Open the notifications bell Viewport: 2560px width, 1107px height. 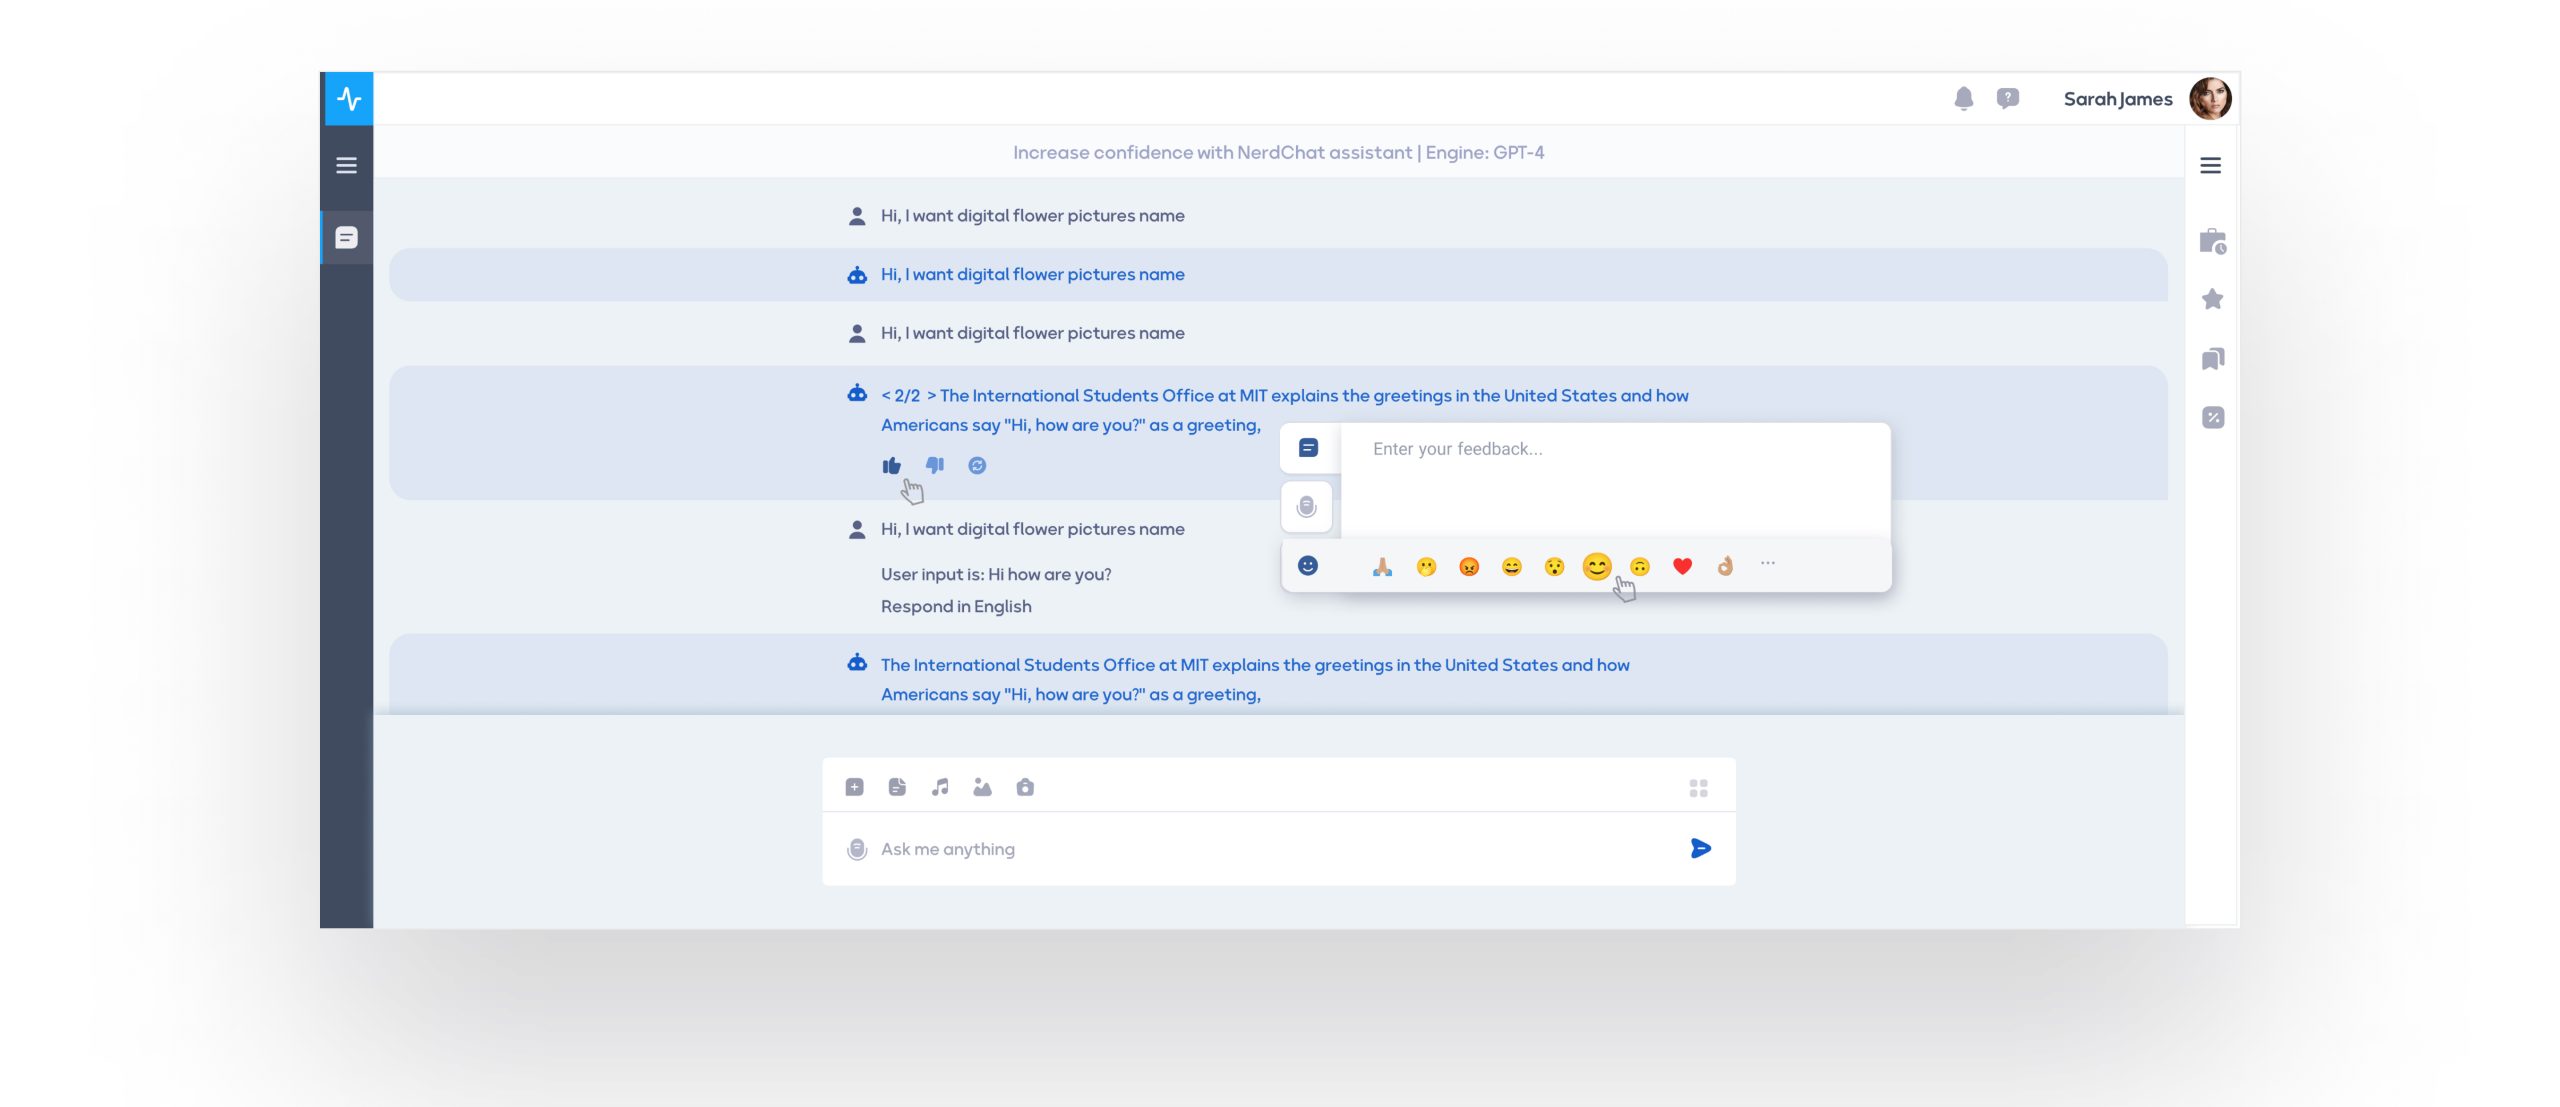point(1963,98)
